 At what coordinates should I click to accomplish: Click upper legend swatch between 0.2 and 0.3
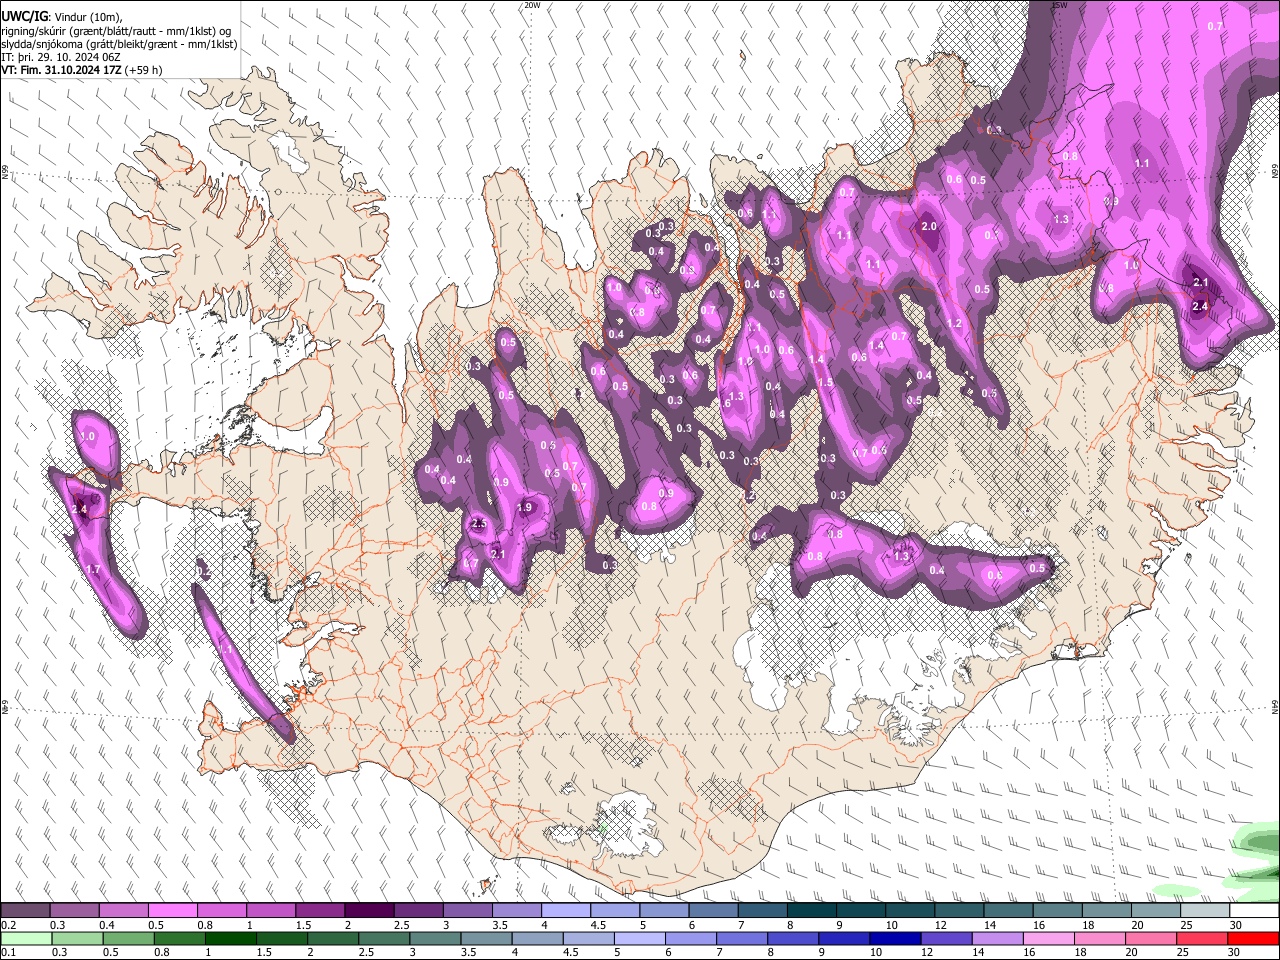click(x=25, y=911)
